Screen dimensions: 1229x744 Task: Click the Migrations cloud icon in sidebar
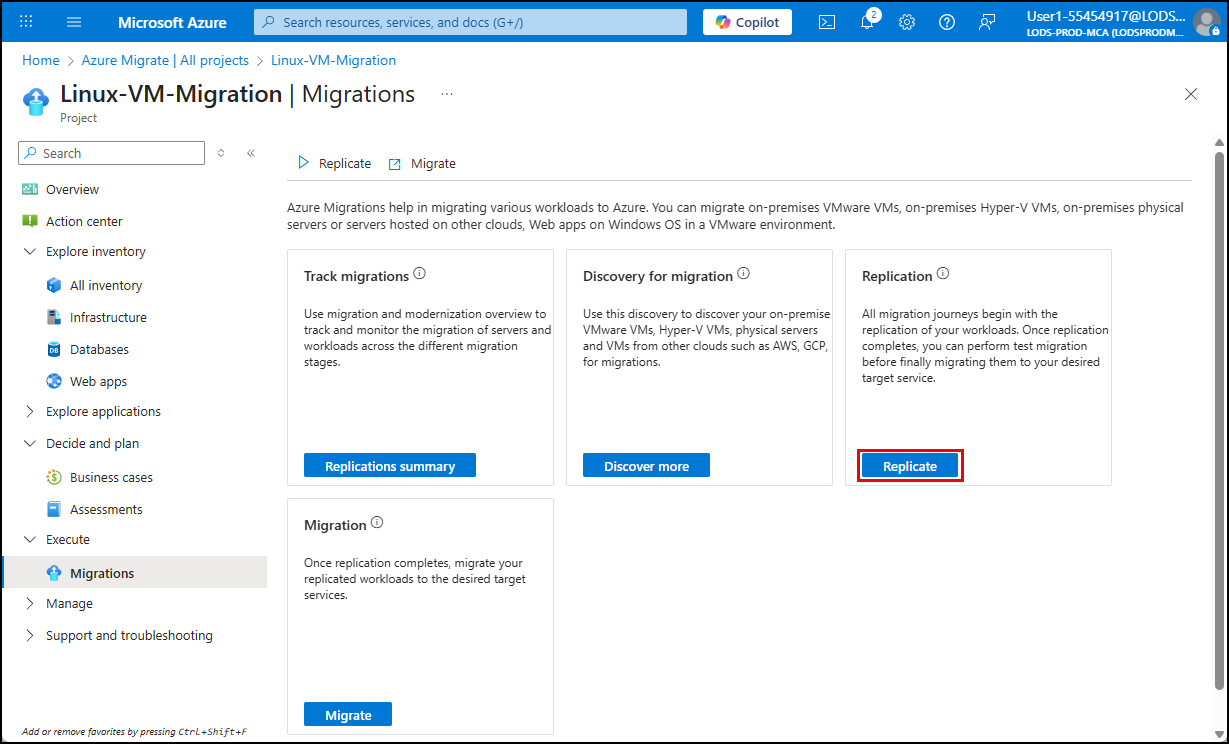(54, 573)
